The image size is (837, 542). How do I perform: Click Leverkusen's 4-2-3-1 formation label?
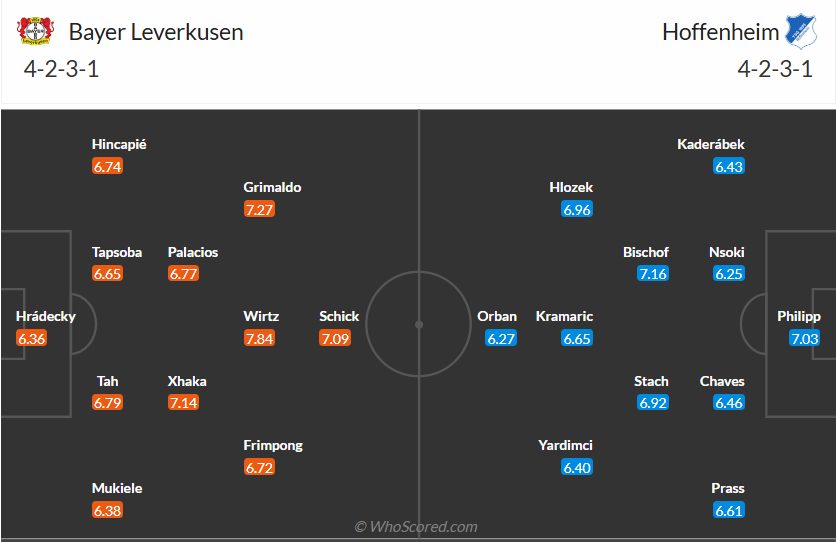pyautogui.click(x=60, y=70)
